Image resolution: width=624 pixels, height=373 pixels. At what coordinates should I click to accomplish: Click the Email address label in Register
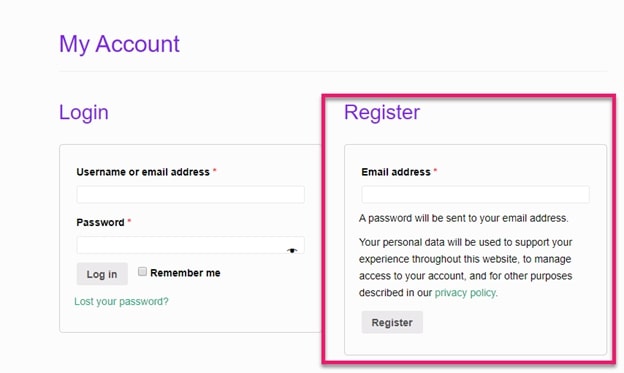pyautogui.click(x=396, y=172)
